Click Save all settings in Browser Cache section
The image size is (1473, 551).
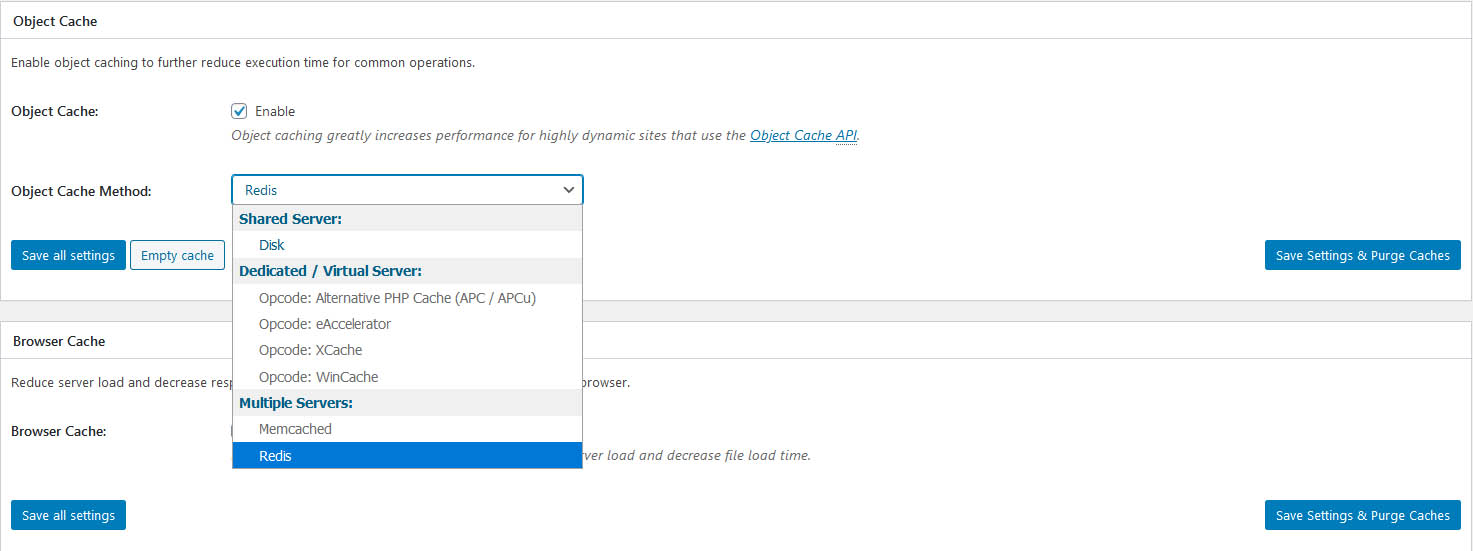pos(68,515)
